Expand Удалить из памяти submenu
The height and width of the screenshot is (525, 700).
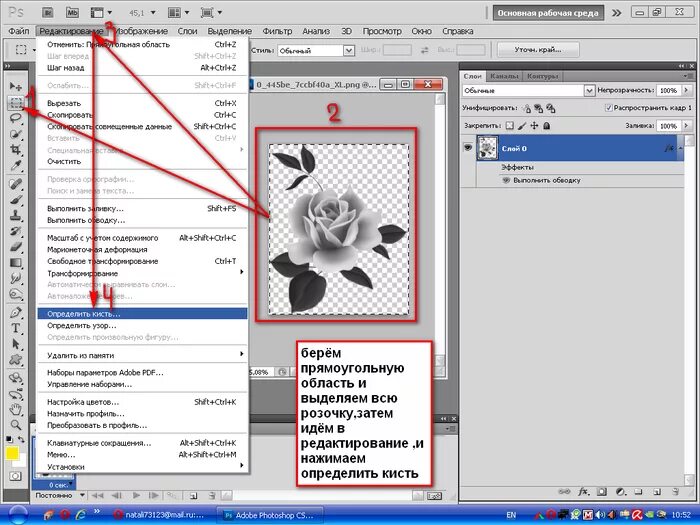[x=142, y=355]
